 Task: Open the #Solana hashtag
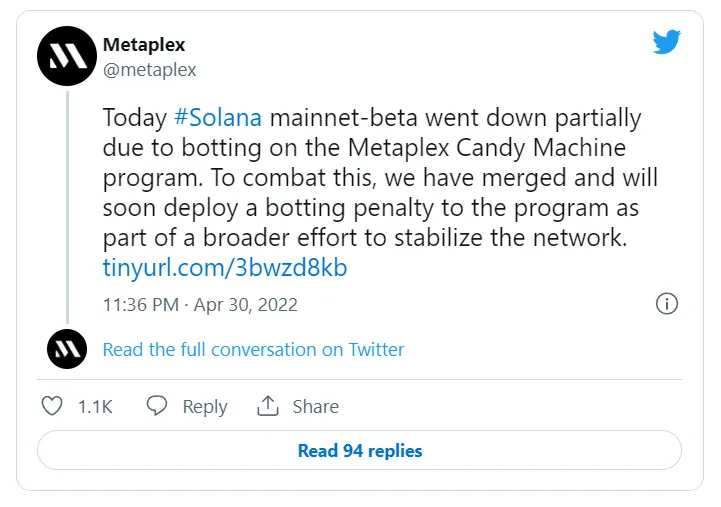click(x=218, y=118)
